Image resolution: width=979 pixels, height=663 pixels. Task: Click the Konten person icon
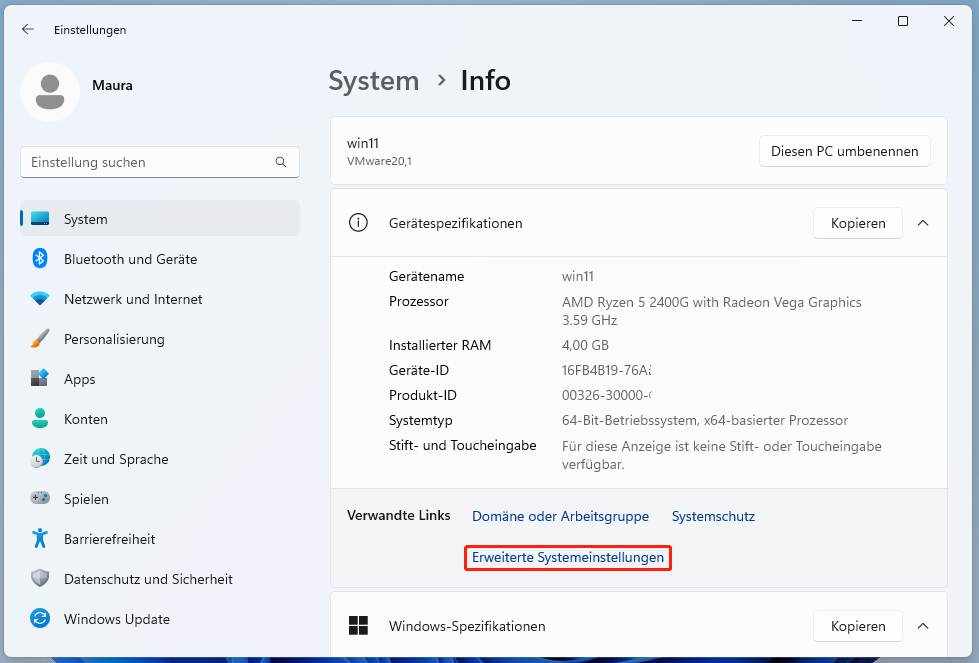pyautogui.click(x=40, y=418)
